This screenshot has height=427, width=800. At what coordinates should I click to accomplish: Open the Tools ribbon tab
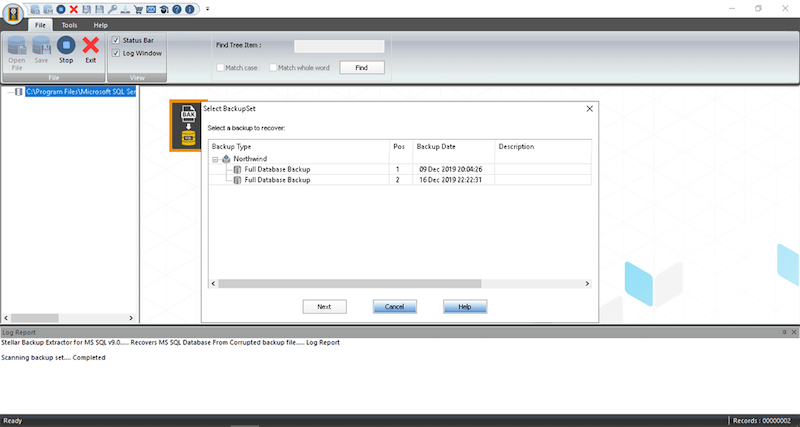pos(69,25)
